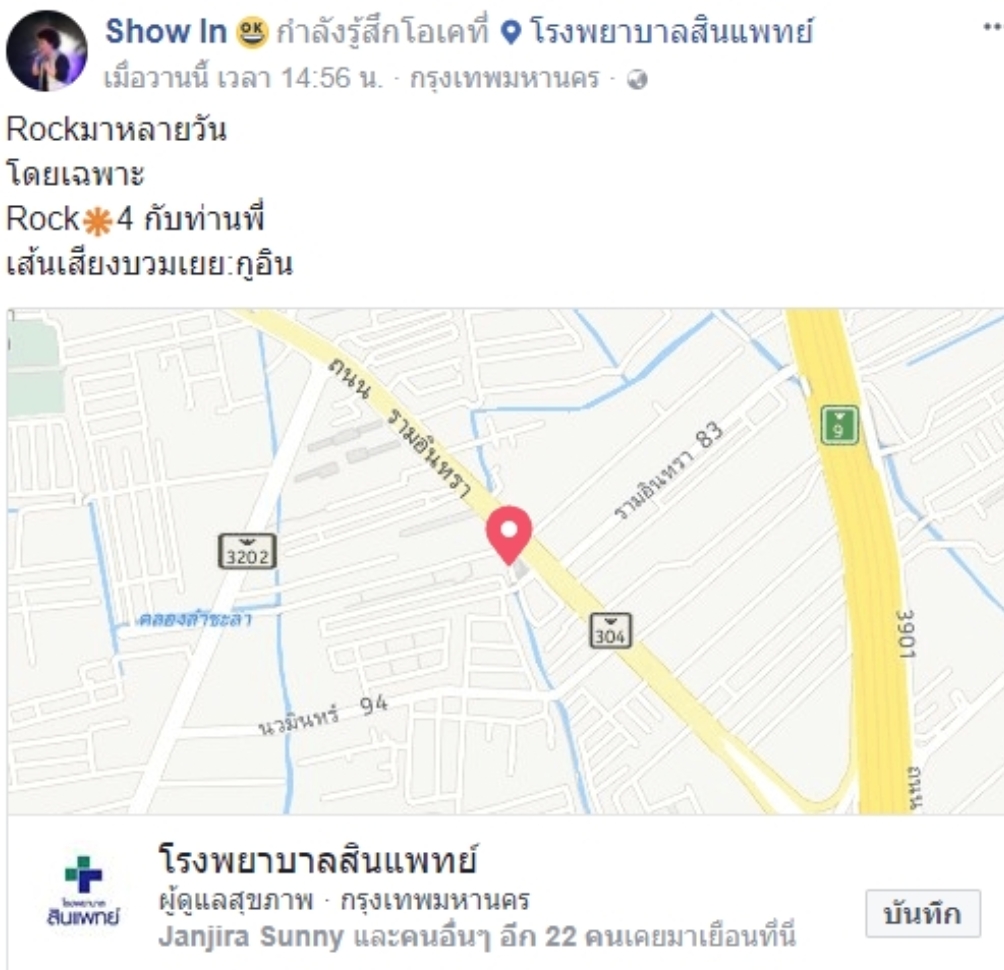
Task: Click the route 304 road badge
Action: pyautogui.click(x=610, y=631)
